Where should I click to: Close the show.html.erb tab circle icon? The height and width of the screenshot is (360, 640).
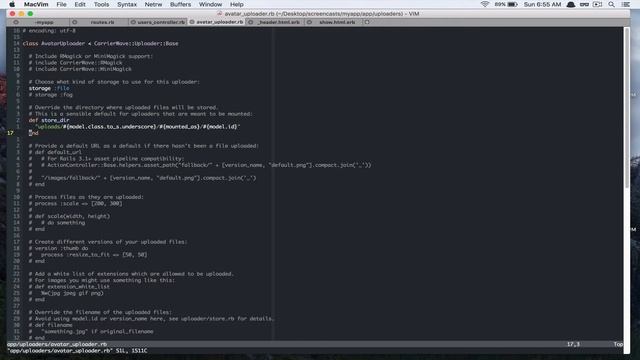point(309,22)
